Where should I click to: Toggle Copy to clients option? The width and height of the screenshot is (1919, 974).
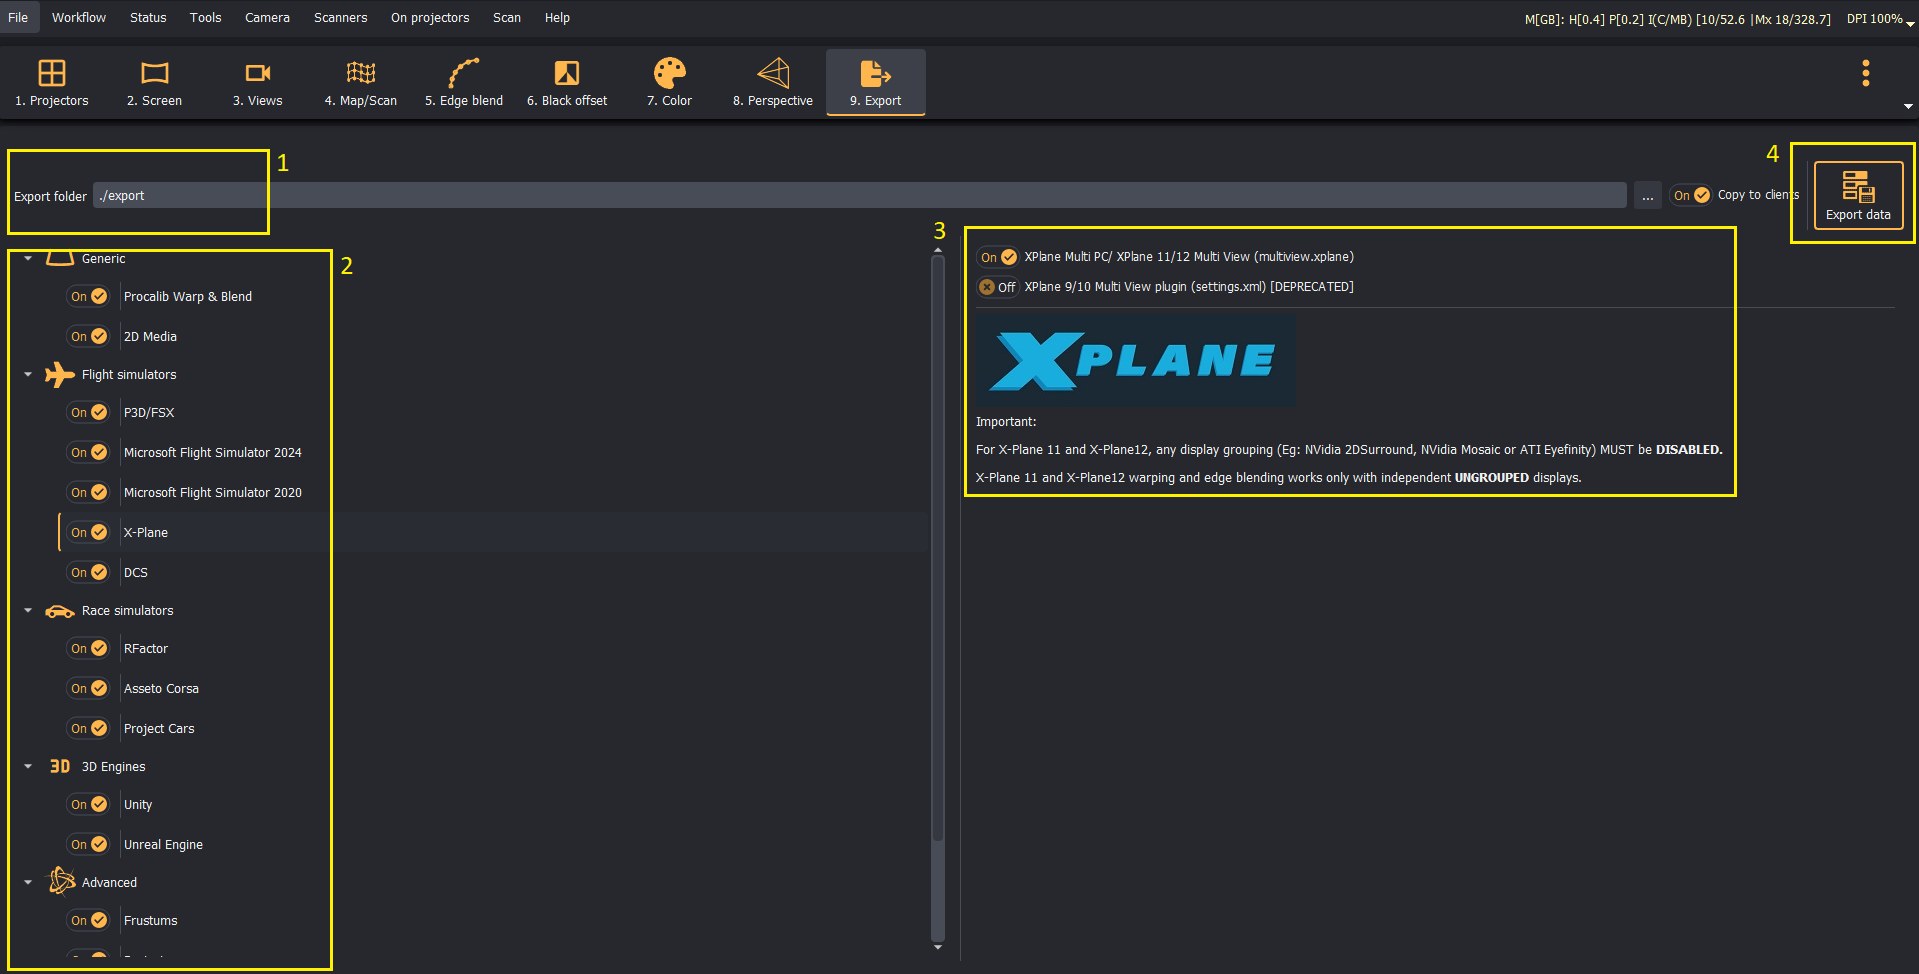point(1692,195)
